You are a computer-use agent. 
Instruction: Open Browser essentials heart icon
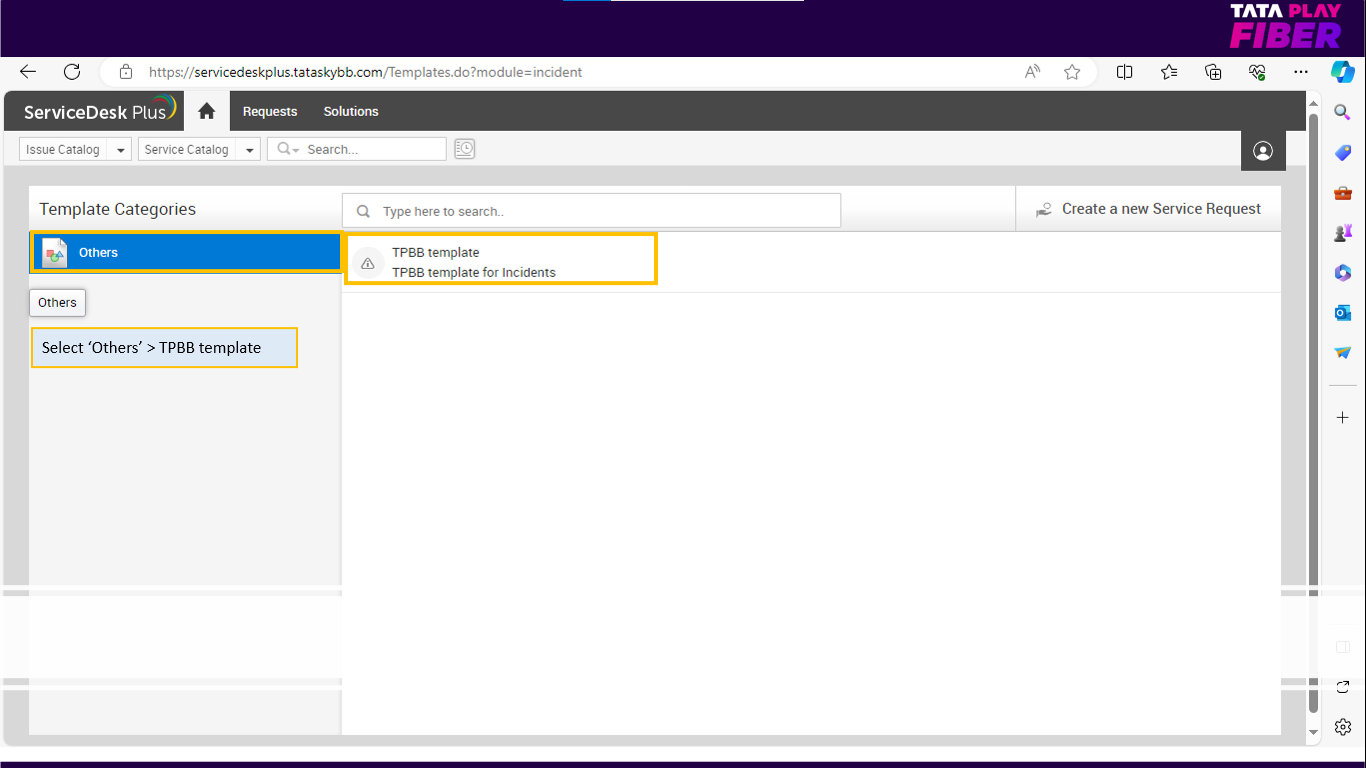point(1258,72)
